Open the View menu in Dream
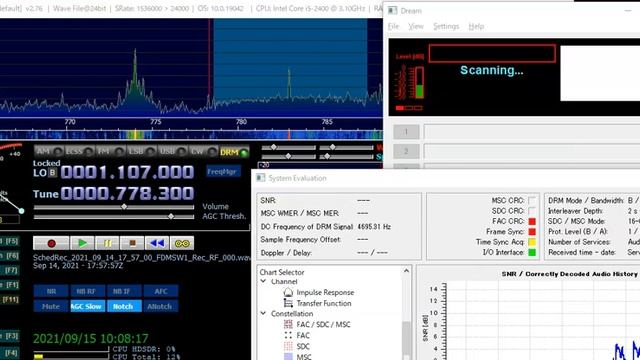 click(x=416, y=26)
